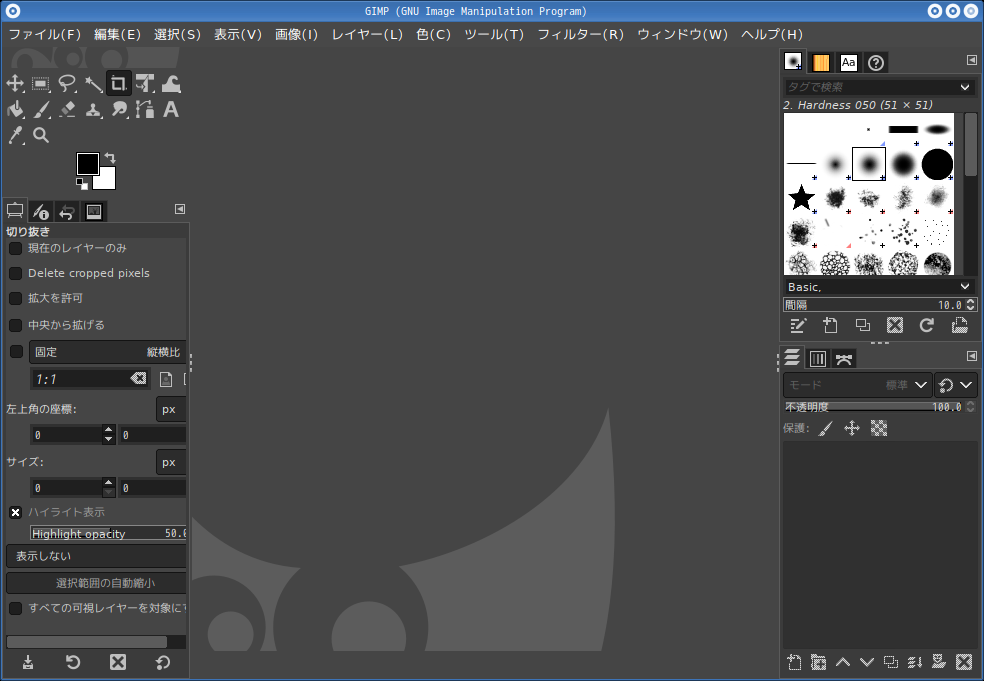Select the Free Select lasso tool
The image size is (984, 681).
tap(67, 83)
